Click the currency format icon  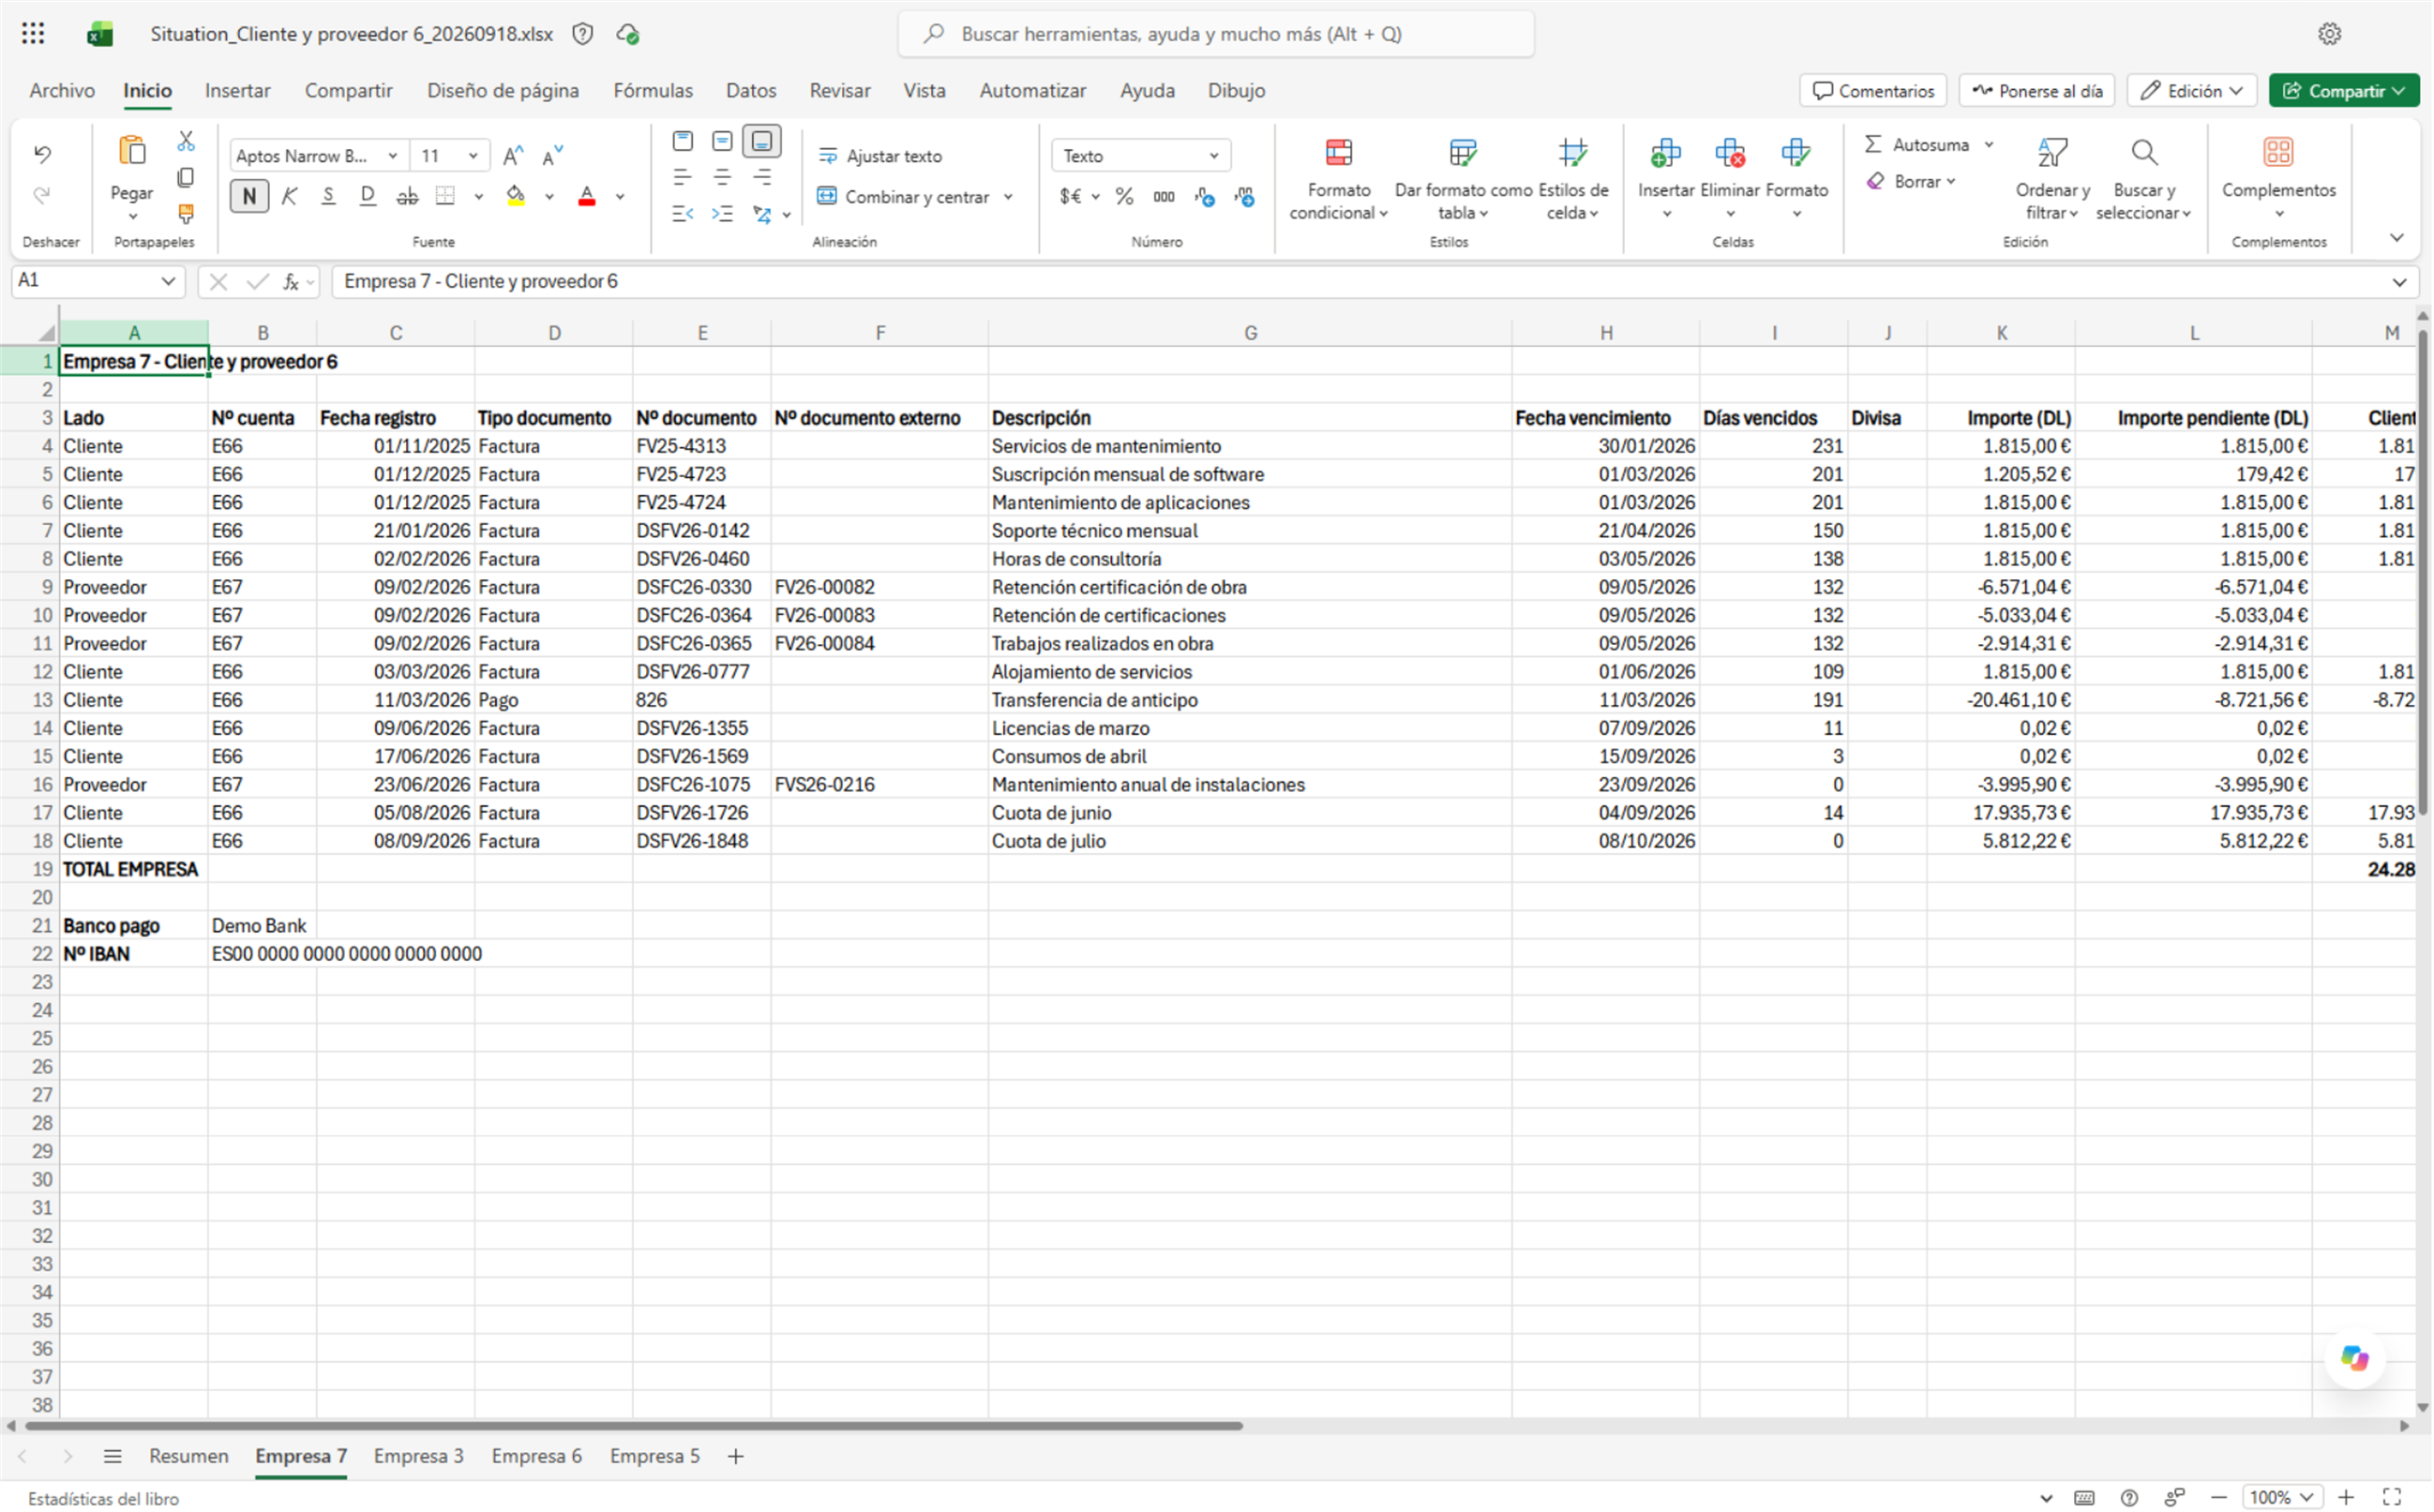coord(1070,197)
